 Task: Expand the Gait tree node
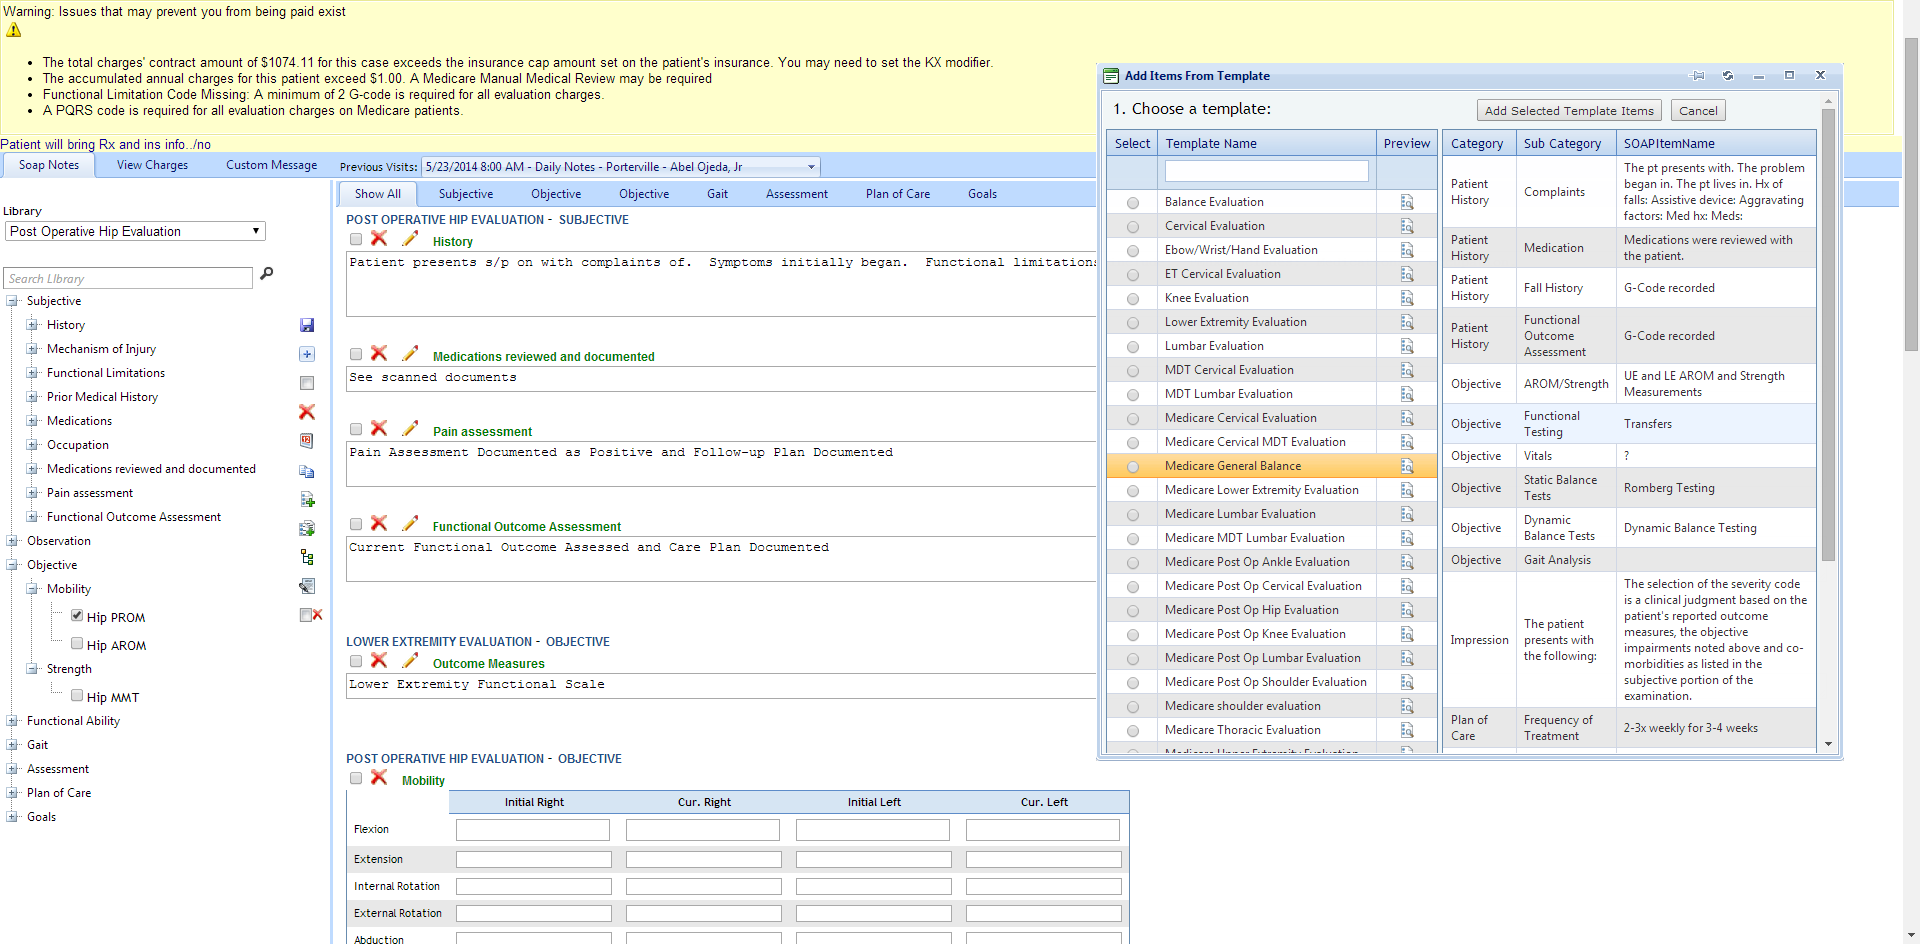(12, 745)
